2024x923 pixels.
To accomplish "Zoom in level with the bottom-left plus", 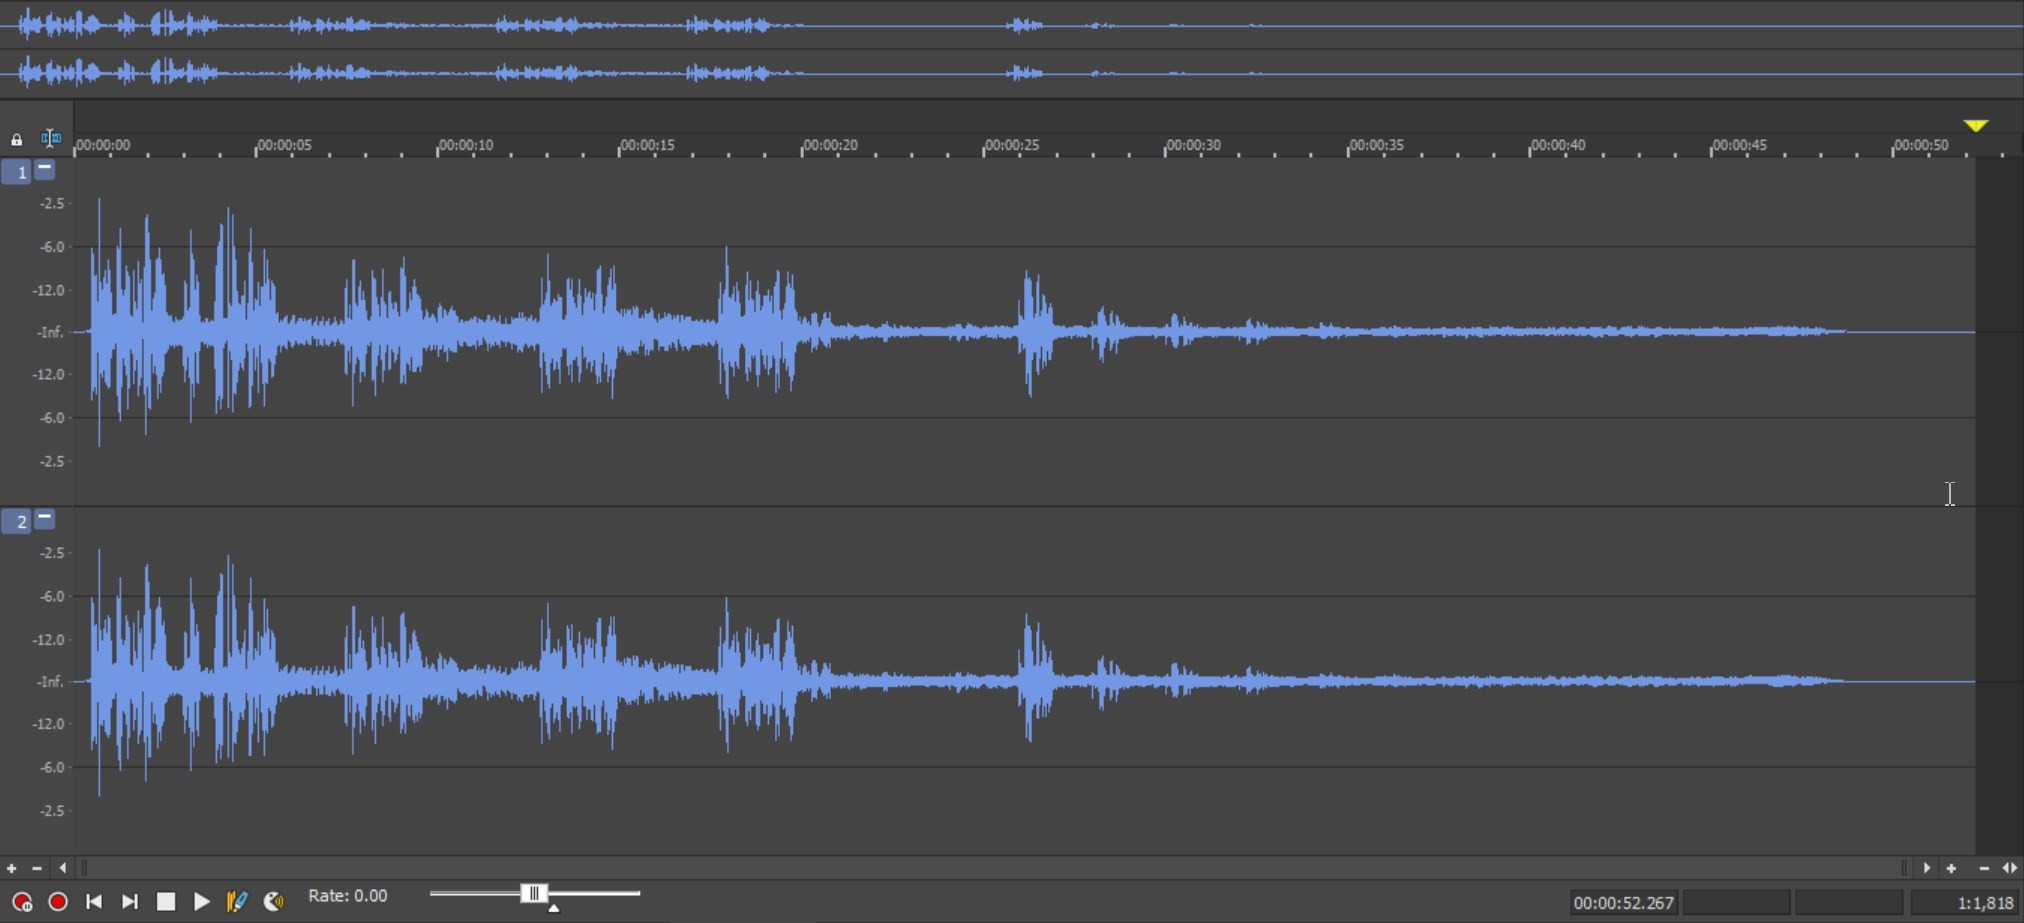I will pyautogui.click(x=12, y=868).
